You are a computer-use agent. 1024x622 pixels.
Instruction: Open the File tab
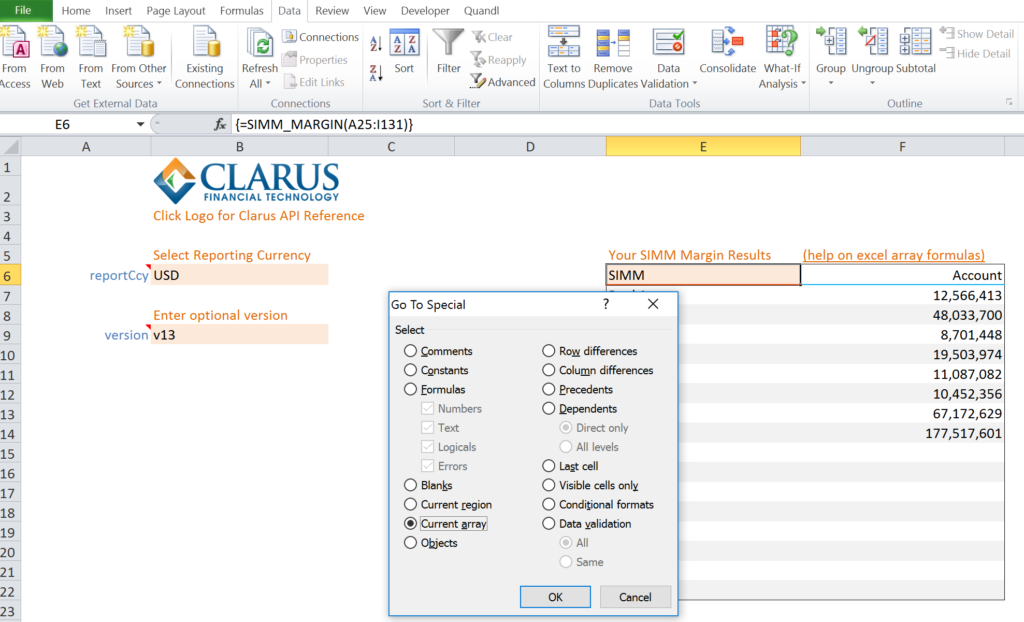pos(24,10)
